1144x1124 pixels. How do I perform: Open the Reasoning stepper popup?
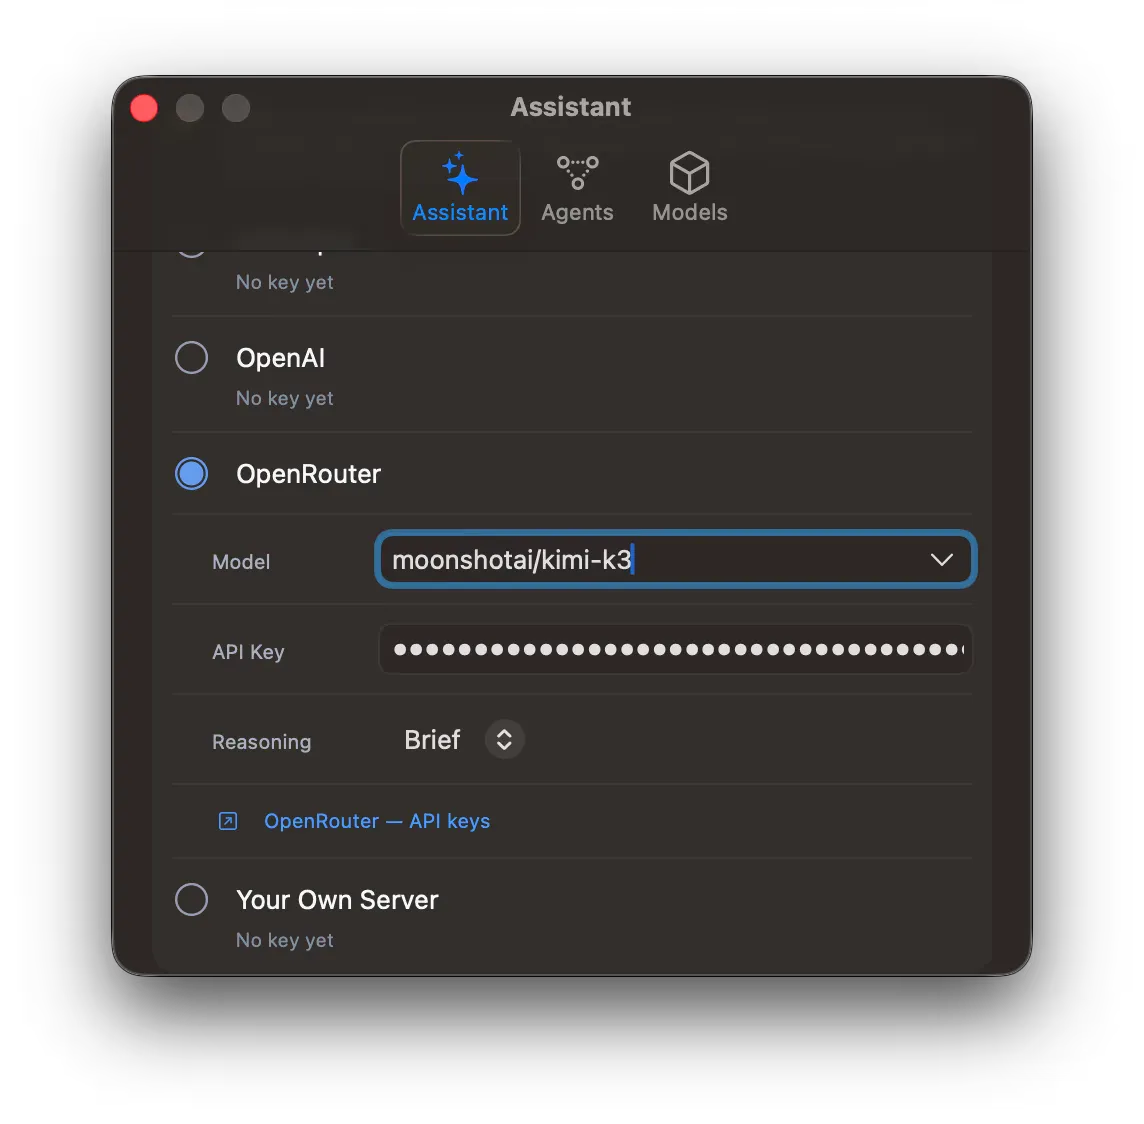(x=504, y=740)
